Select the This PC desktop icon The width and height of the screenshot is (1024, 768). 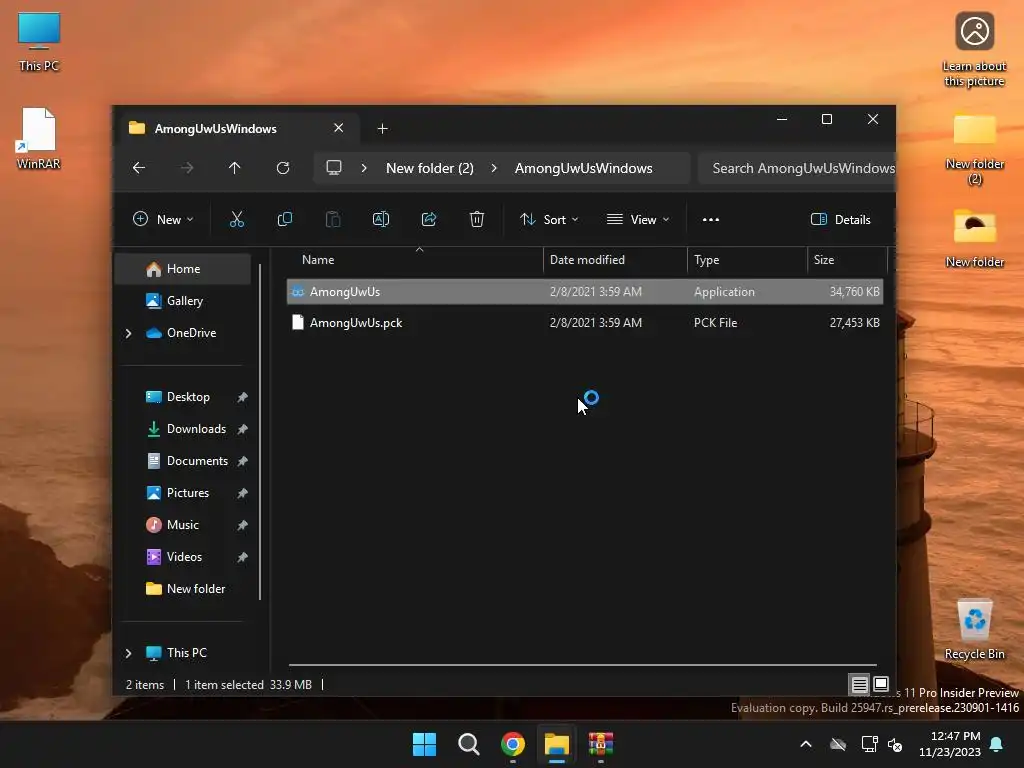click(39, 42)
